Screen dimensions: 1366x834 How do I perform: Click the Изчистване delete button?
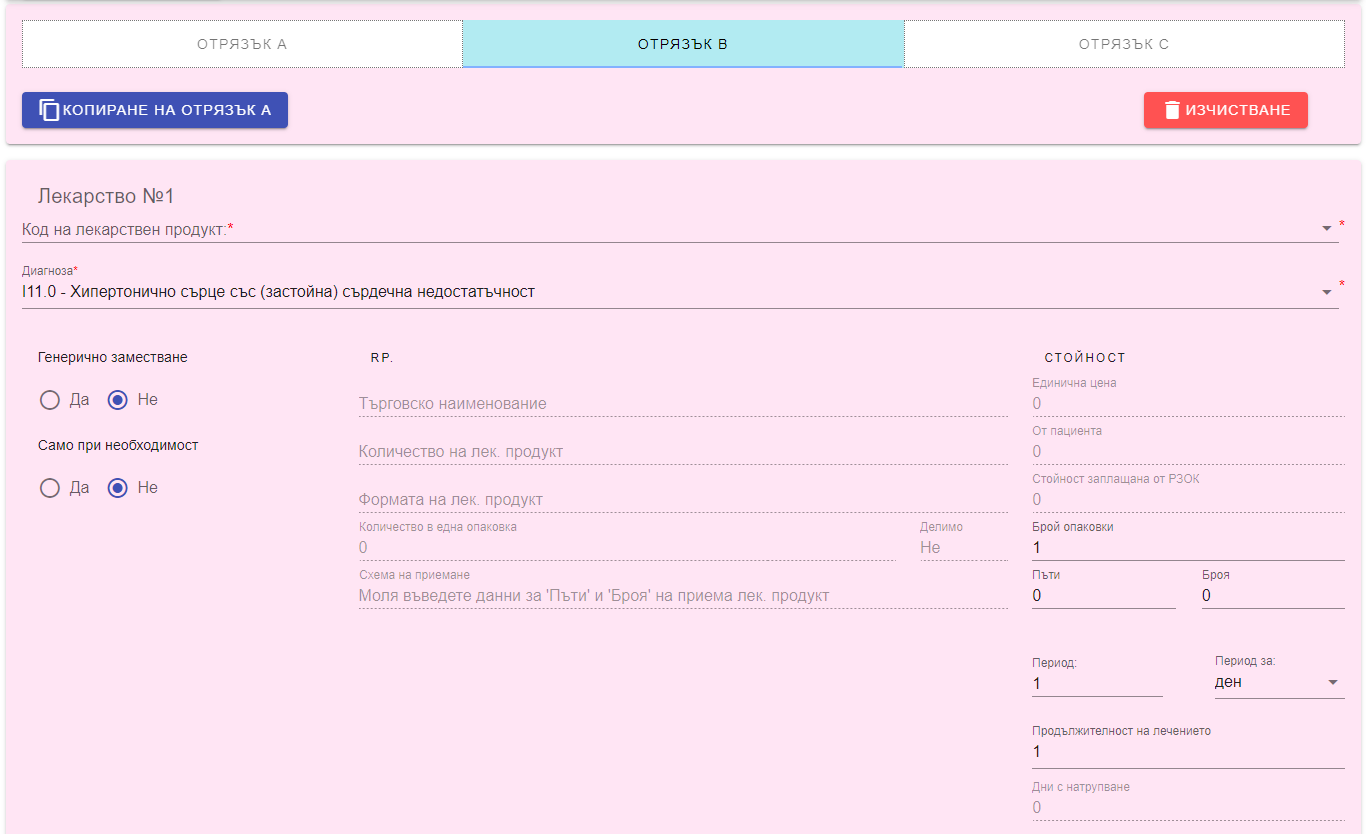(1226, 110)
